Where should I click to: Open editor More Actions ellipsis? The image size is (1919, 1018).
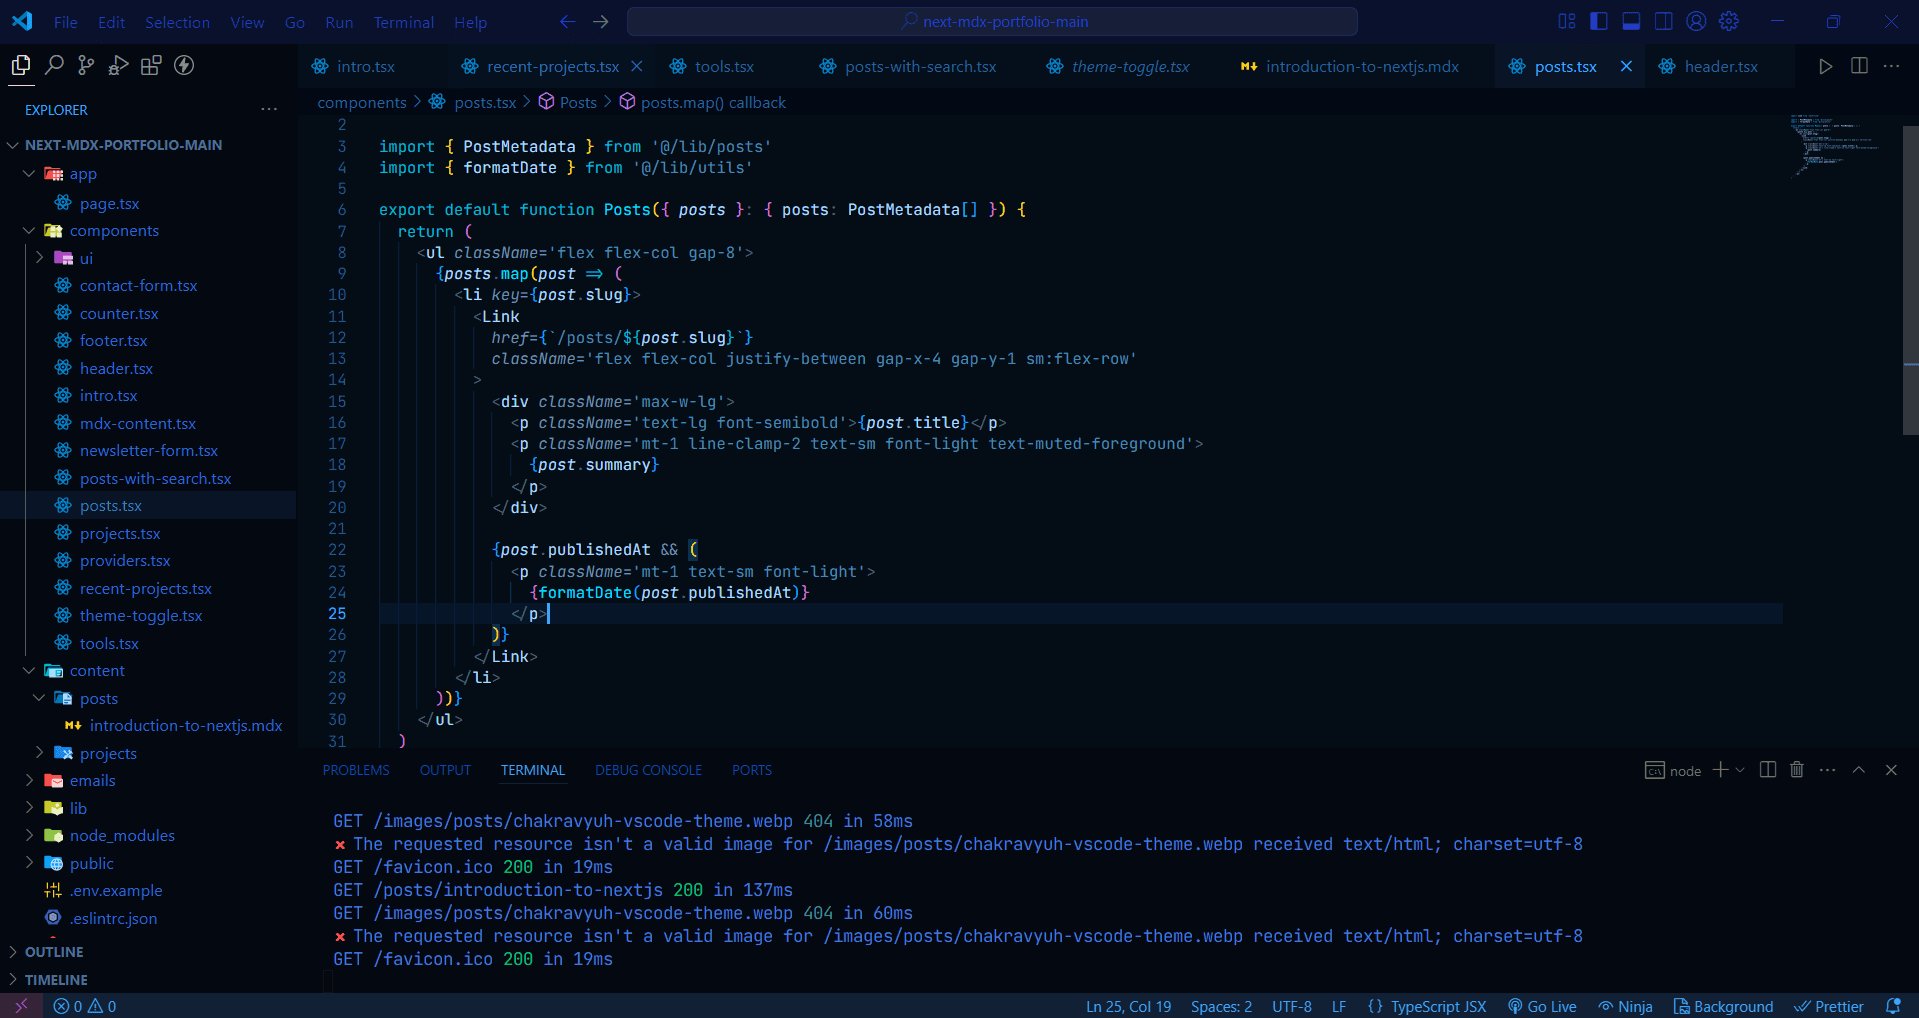(x=1891, y=66)
